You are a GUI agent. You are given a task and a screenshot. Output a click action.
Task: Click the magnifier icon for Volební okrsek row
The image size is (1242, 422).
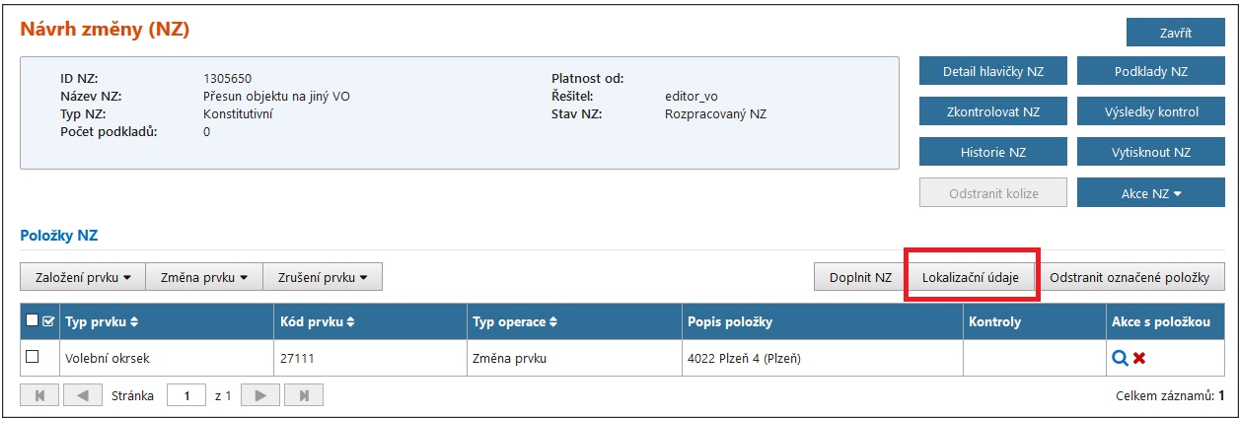(x=1120, y=358)
